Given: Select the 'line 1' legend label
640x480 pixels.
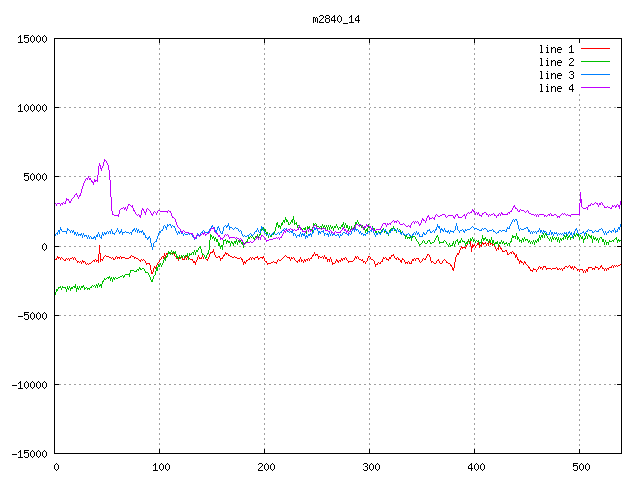Looking at the screenshot, I should tap(557, 49).
